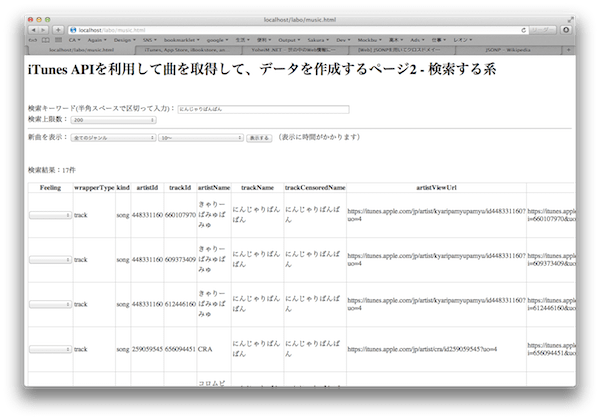This screenshot has height=420, width=600.
Task: Click the trackId 609373409 cell
Action: pyautogui.click(x=180, y=260)
